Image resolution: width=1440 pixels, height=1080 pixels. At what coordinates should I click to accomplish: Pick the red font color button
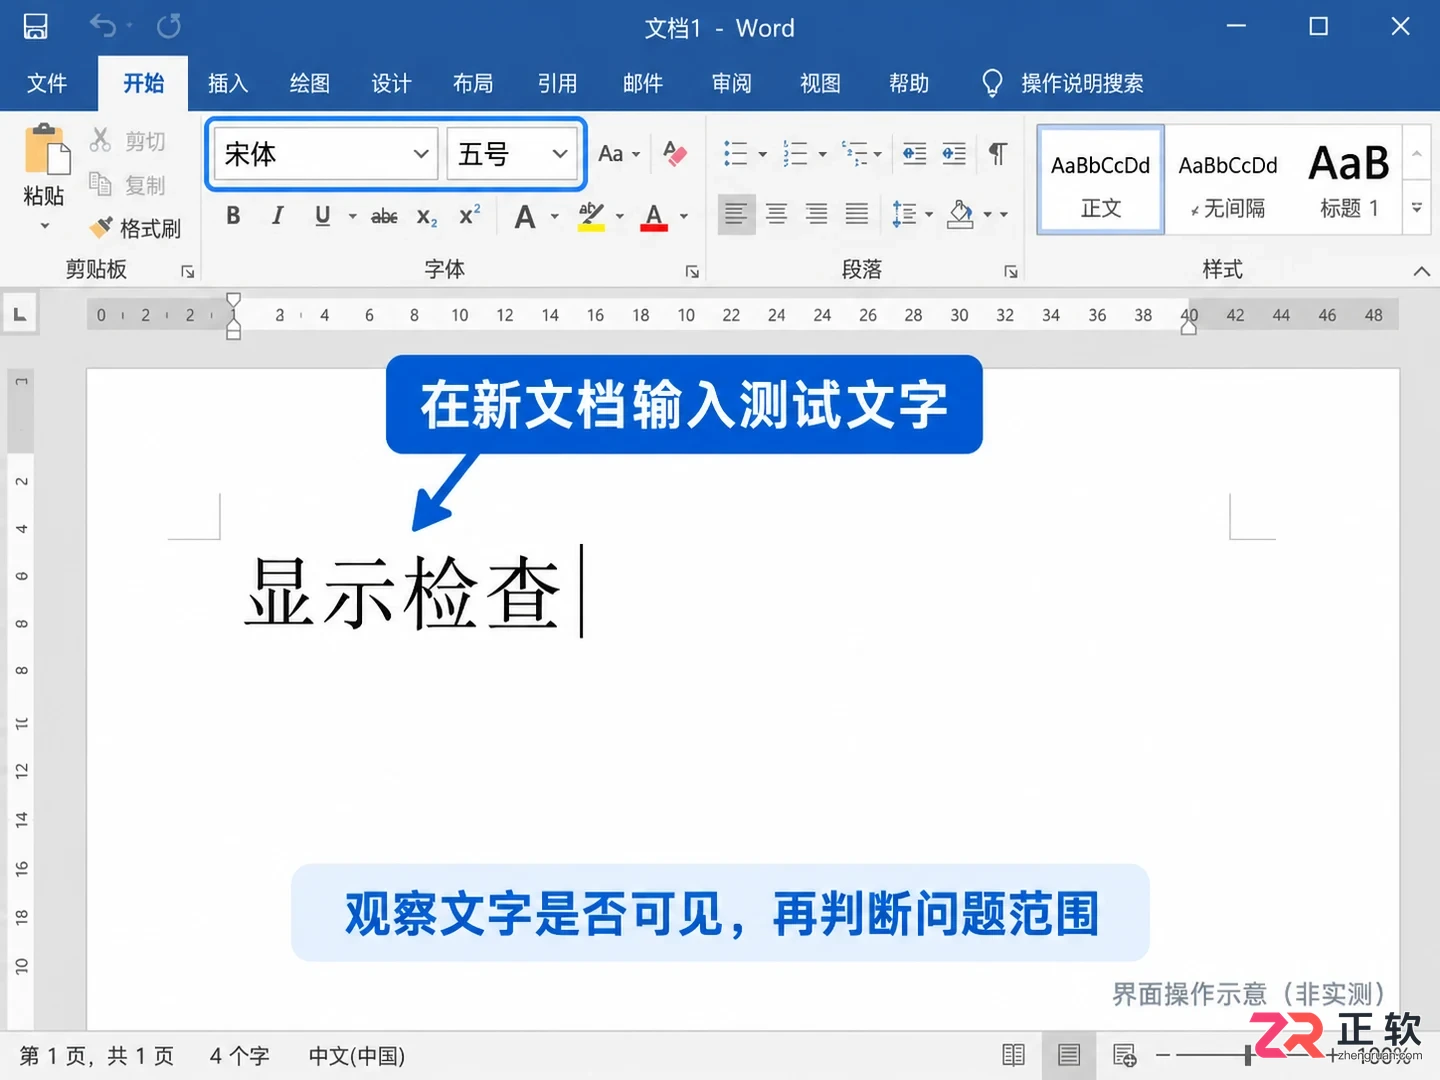[x=654, y=216]
